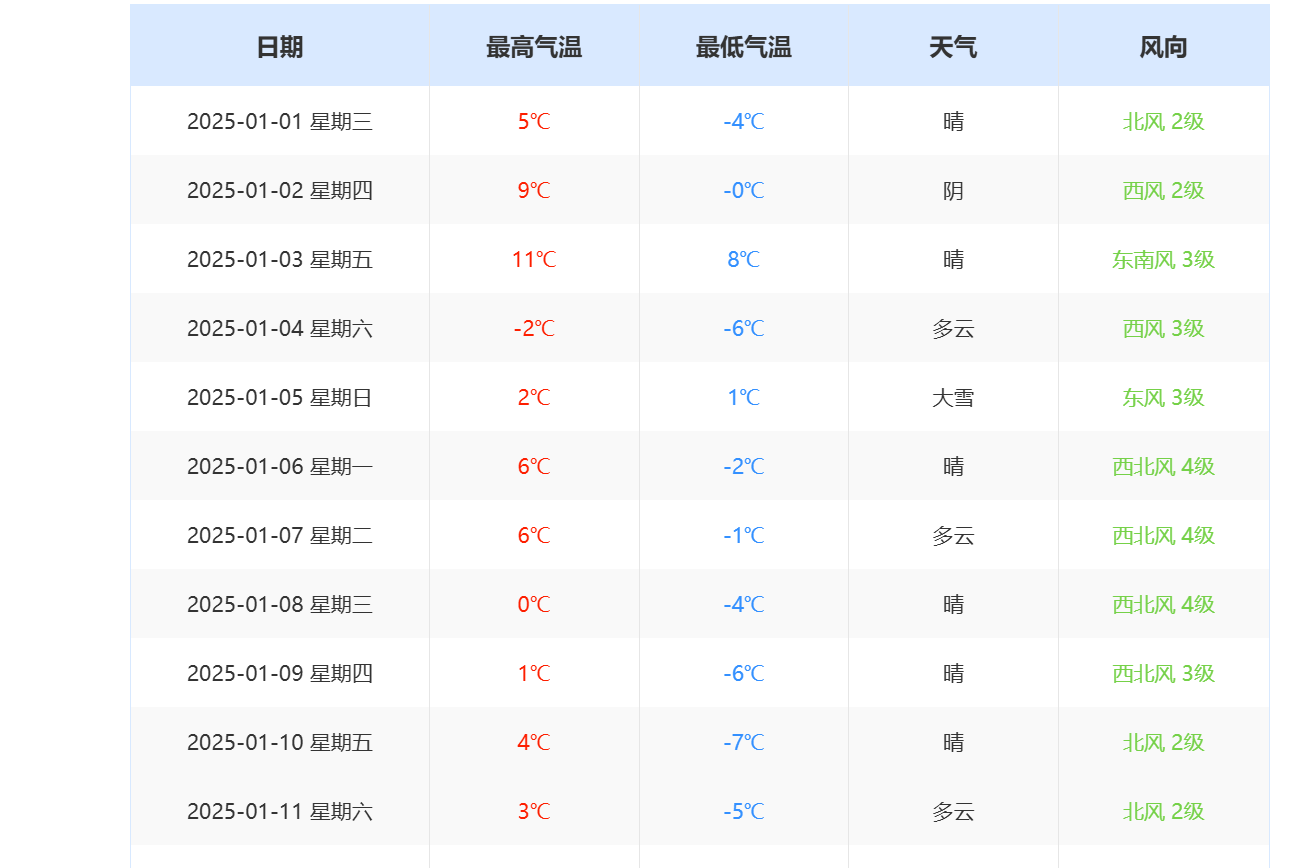Click low temperature 1℃ for 2025-01-05
This screenshot has height=868, width=1291.
click(744, 397)
